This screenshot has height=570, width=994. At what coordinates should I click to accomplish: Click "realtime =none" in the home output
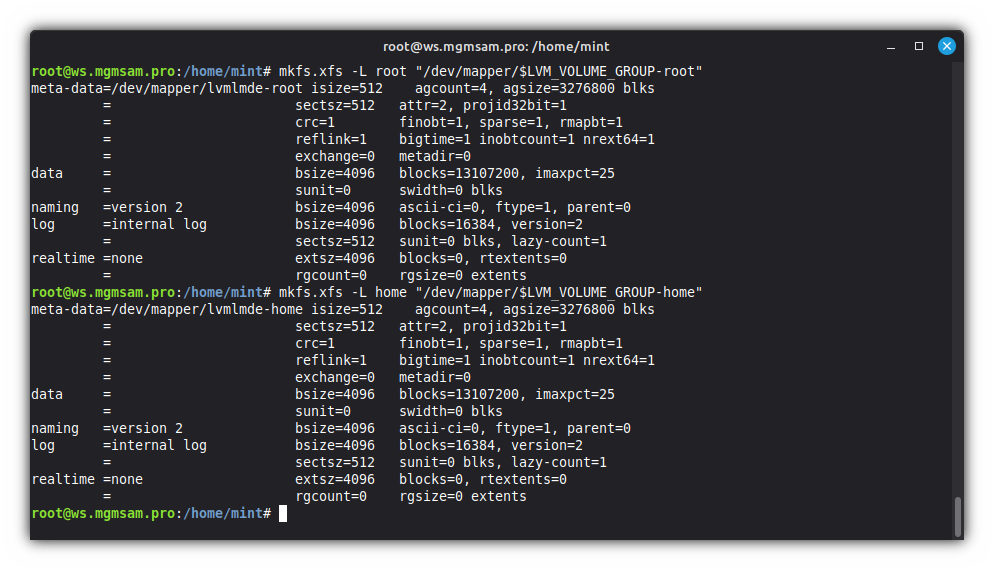87,479
